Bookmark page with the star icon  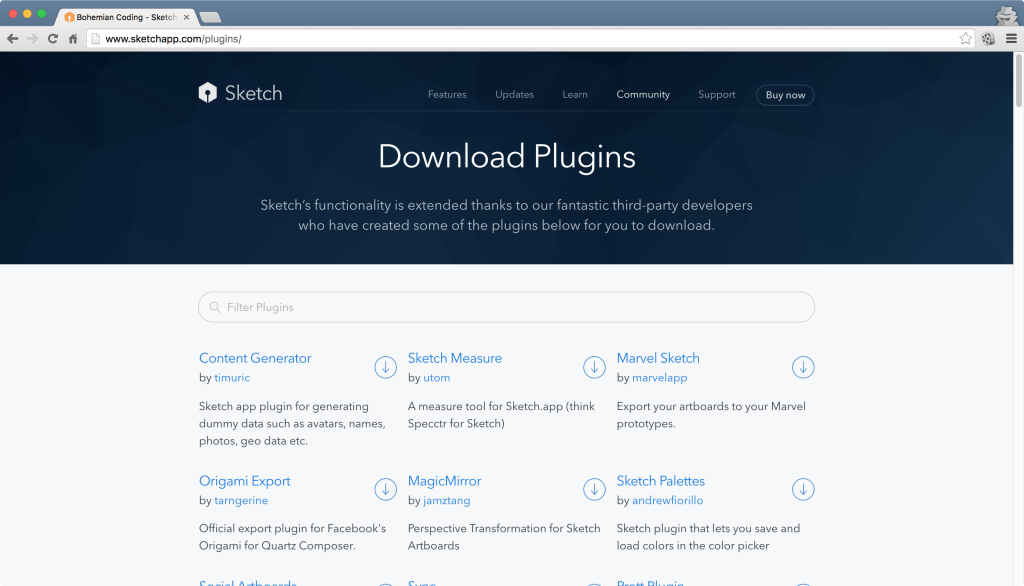pyautogui.click(x=965, y=39)
